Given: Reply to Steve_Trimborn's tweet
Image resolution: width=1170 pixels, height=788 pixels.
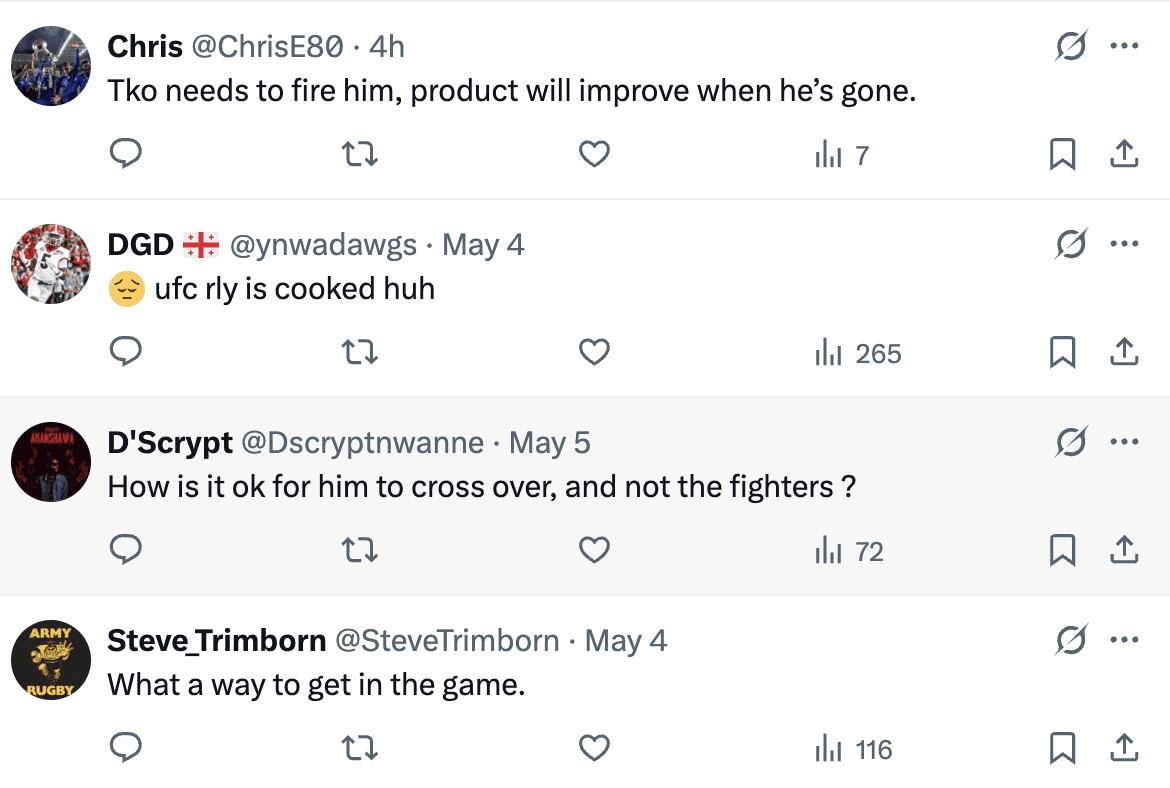Looking at the screenshot, I should coord(126,748).
